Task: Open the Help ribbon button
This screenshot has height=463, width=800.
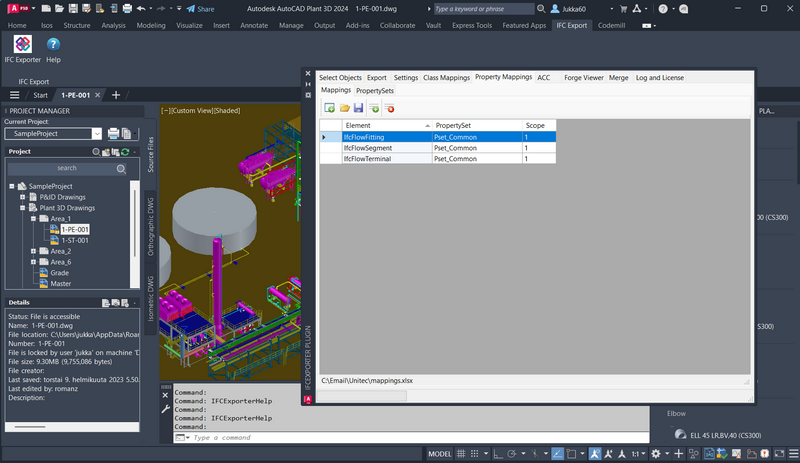Action: coord(53,49)
